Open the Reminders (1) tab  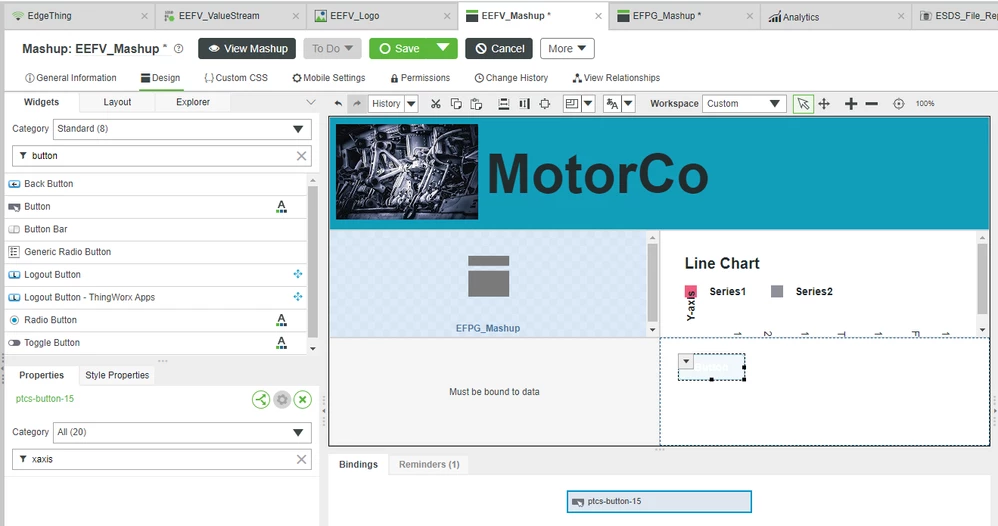(x=429, y=464)
